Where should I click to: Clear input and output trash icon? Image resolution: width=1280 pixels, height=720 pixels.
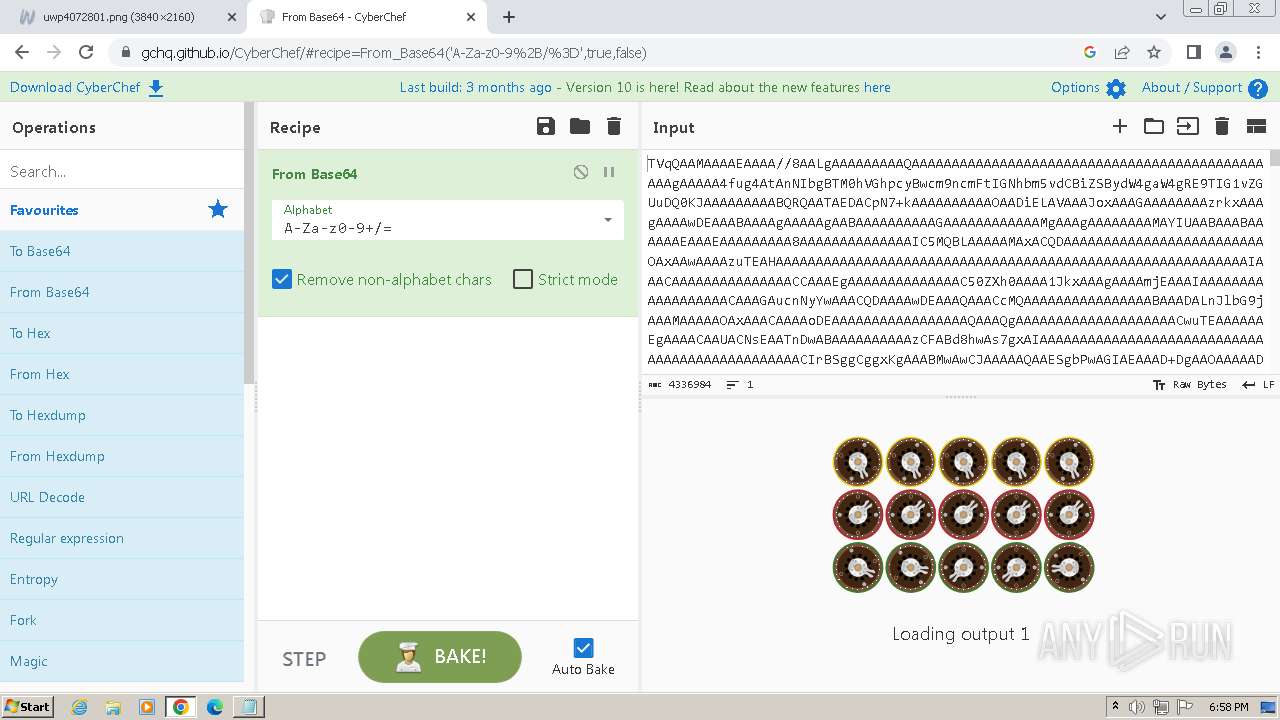1222,126
